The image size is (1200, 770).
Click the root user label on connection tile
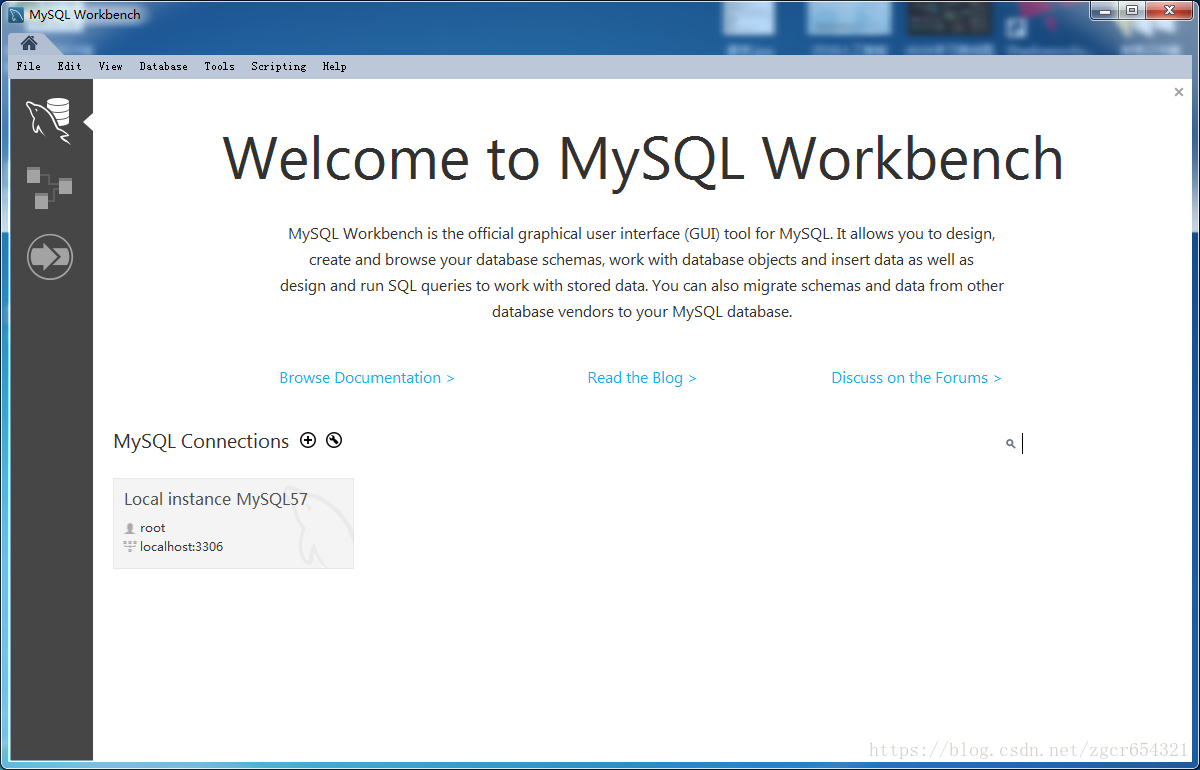[x=153, y=528]
